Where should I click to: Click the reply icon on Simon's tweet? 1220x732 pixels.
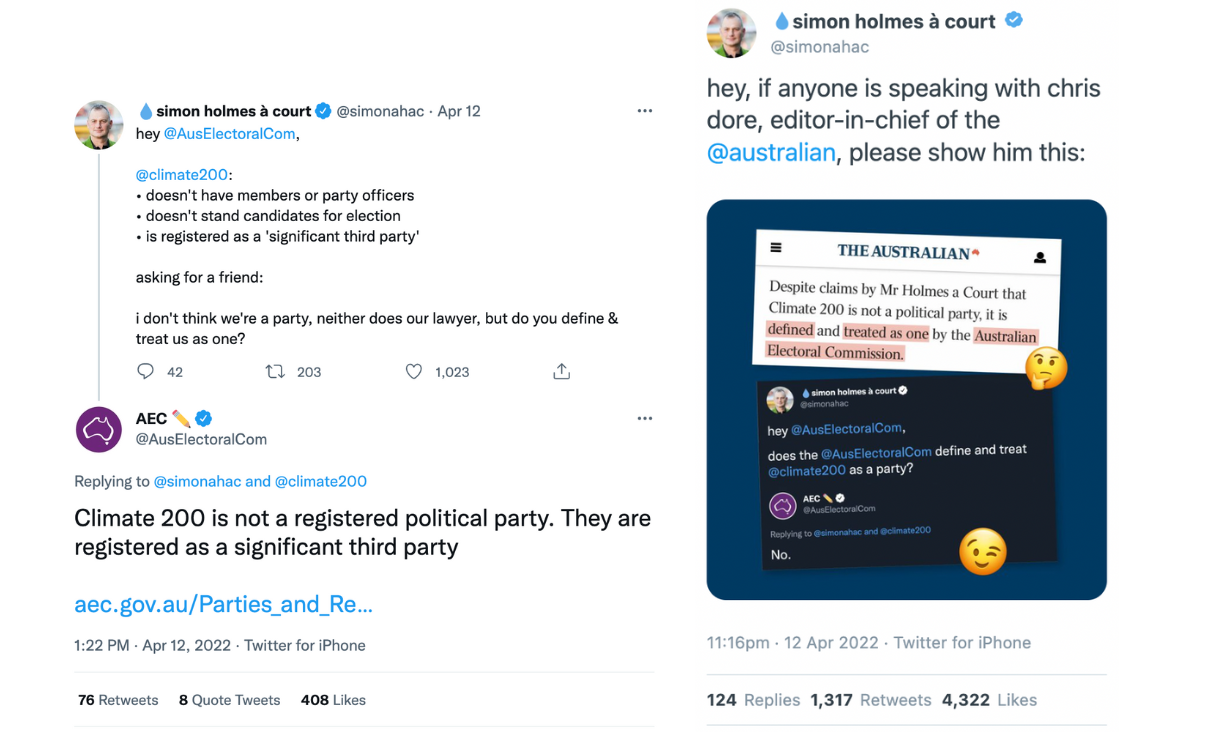146,372
